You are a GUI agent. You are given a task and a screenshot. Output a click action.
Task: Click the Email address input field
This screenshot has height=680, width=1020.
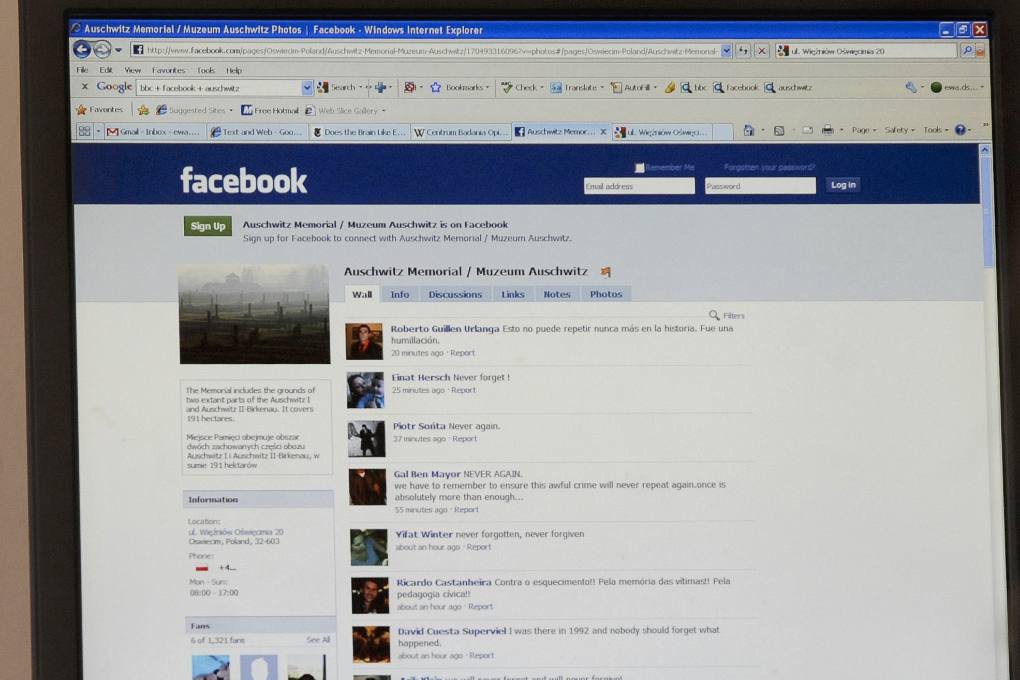coord(639,186)
